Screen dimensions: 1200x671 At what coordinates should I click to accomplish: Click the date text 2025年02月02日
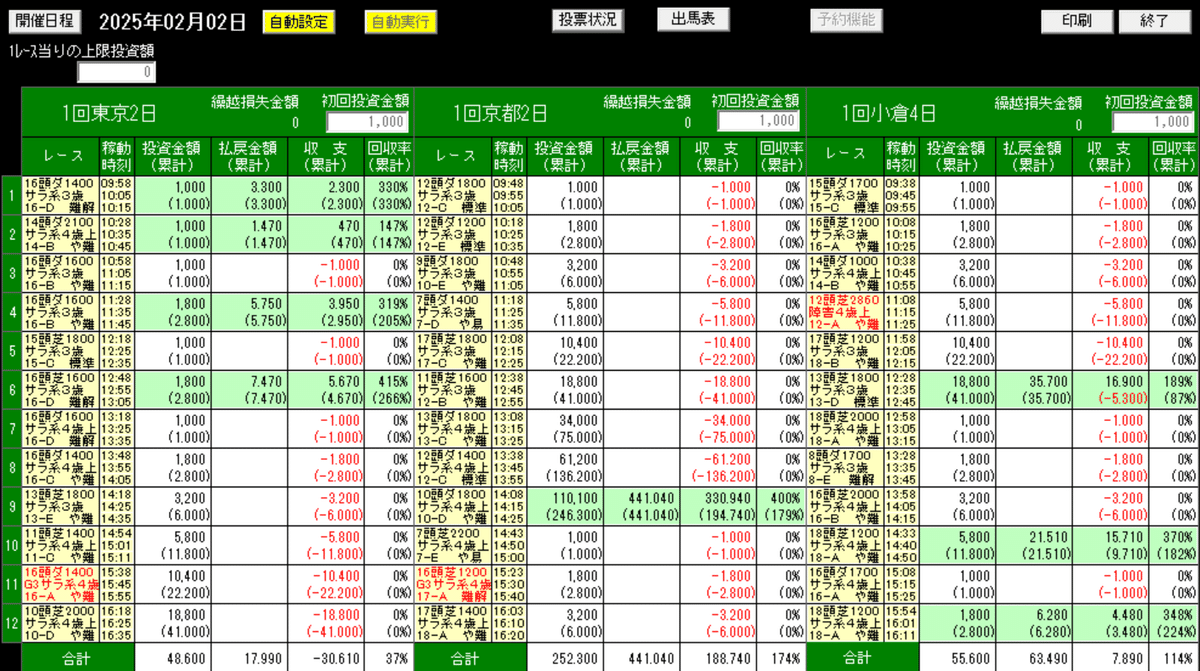(171, 22)
